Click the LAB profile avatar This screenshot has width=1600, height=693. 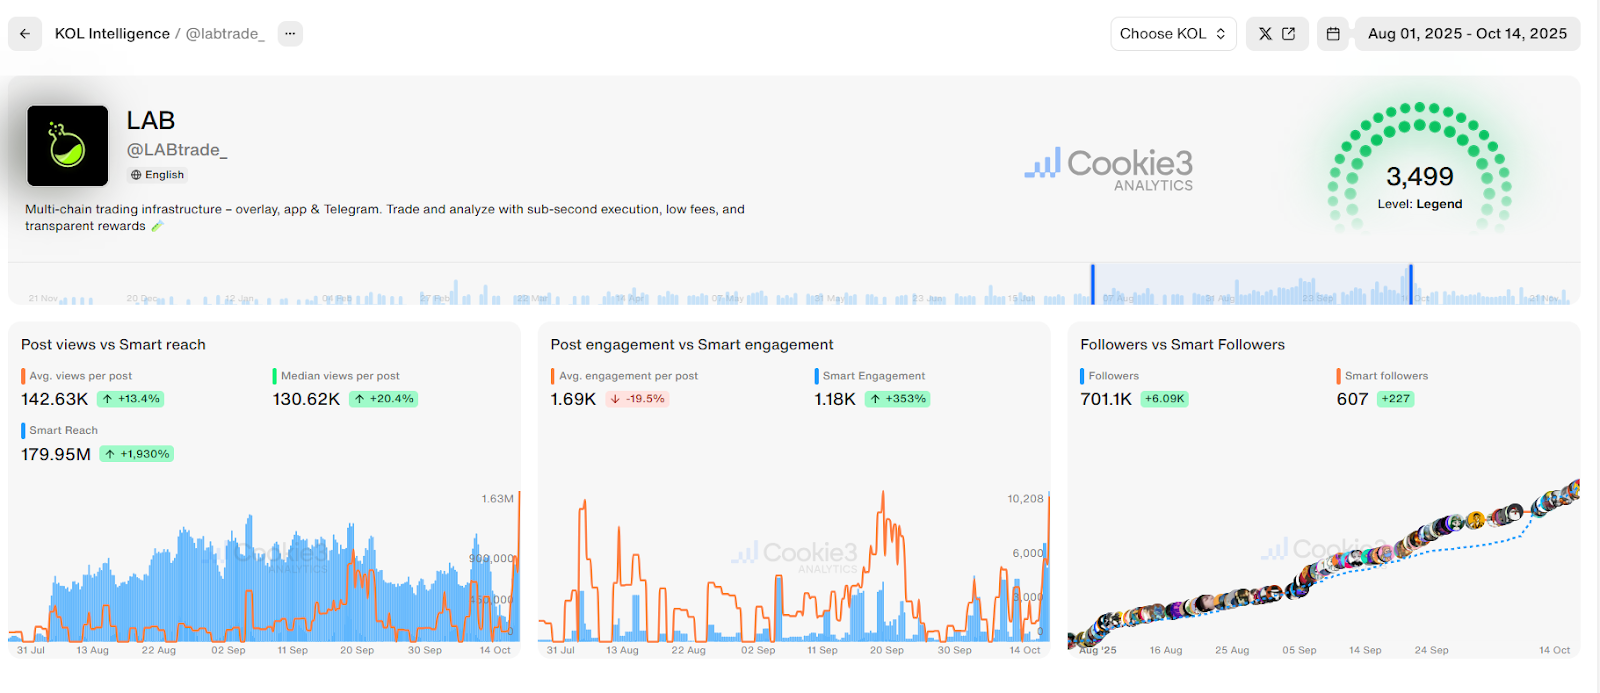68,146
